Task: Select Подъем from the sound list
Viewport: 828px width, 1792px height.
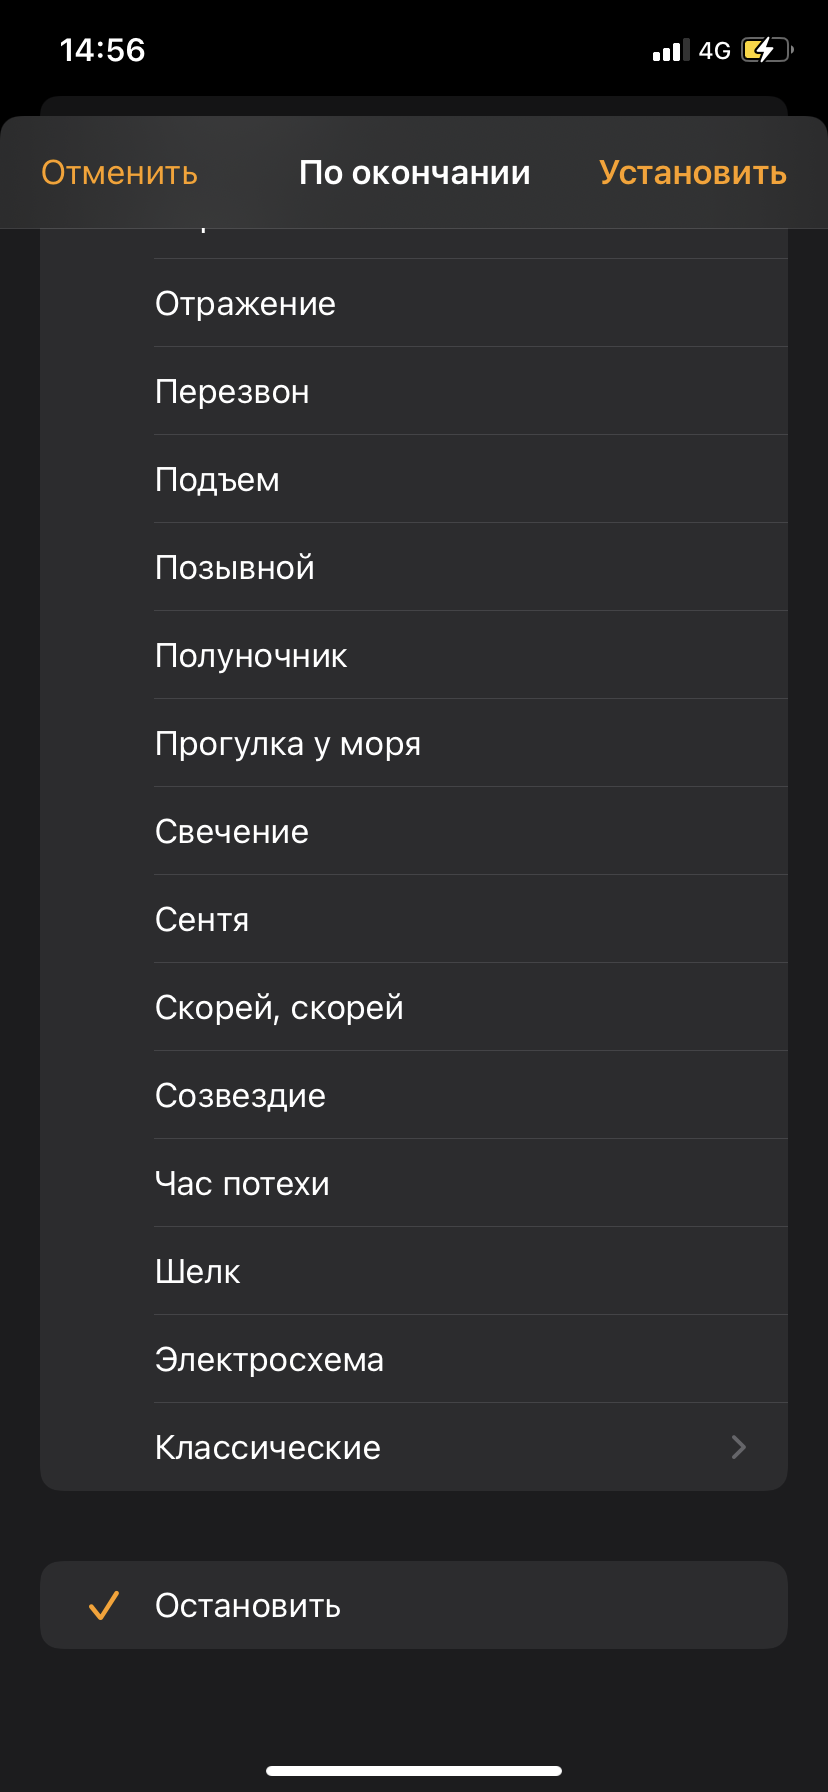Action: tap(414, 479)
